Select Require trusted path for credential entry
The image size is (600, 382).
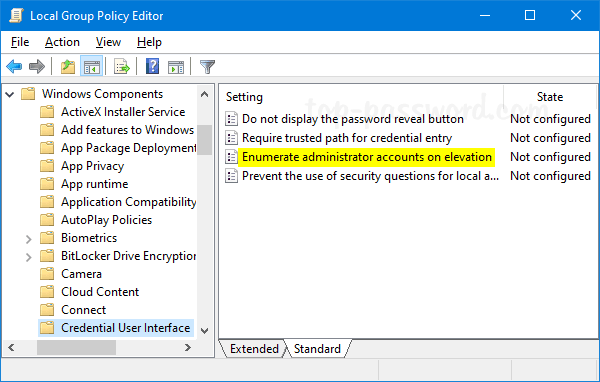coord(347,138)
